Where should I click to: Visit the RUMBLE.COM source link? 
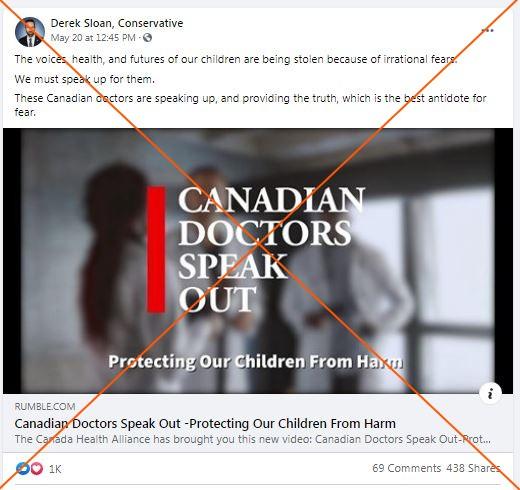click(45, 407)
